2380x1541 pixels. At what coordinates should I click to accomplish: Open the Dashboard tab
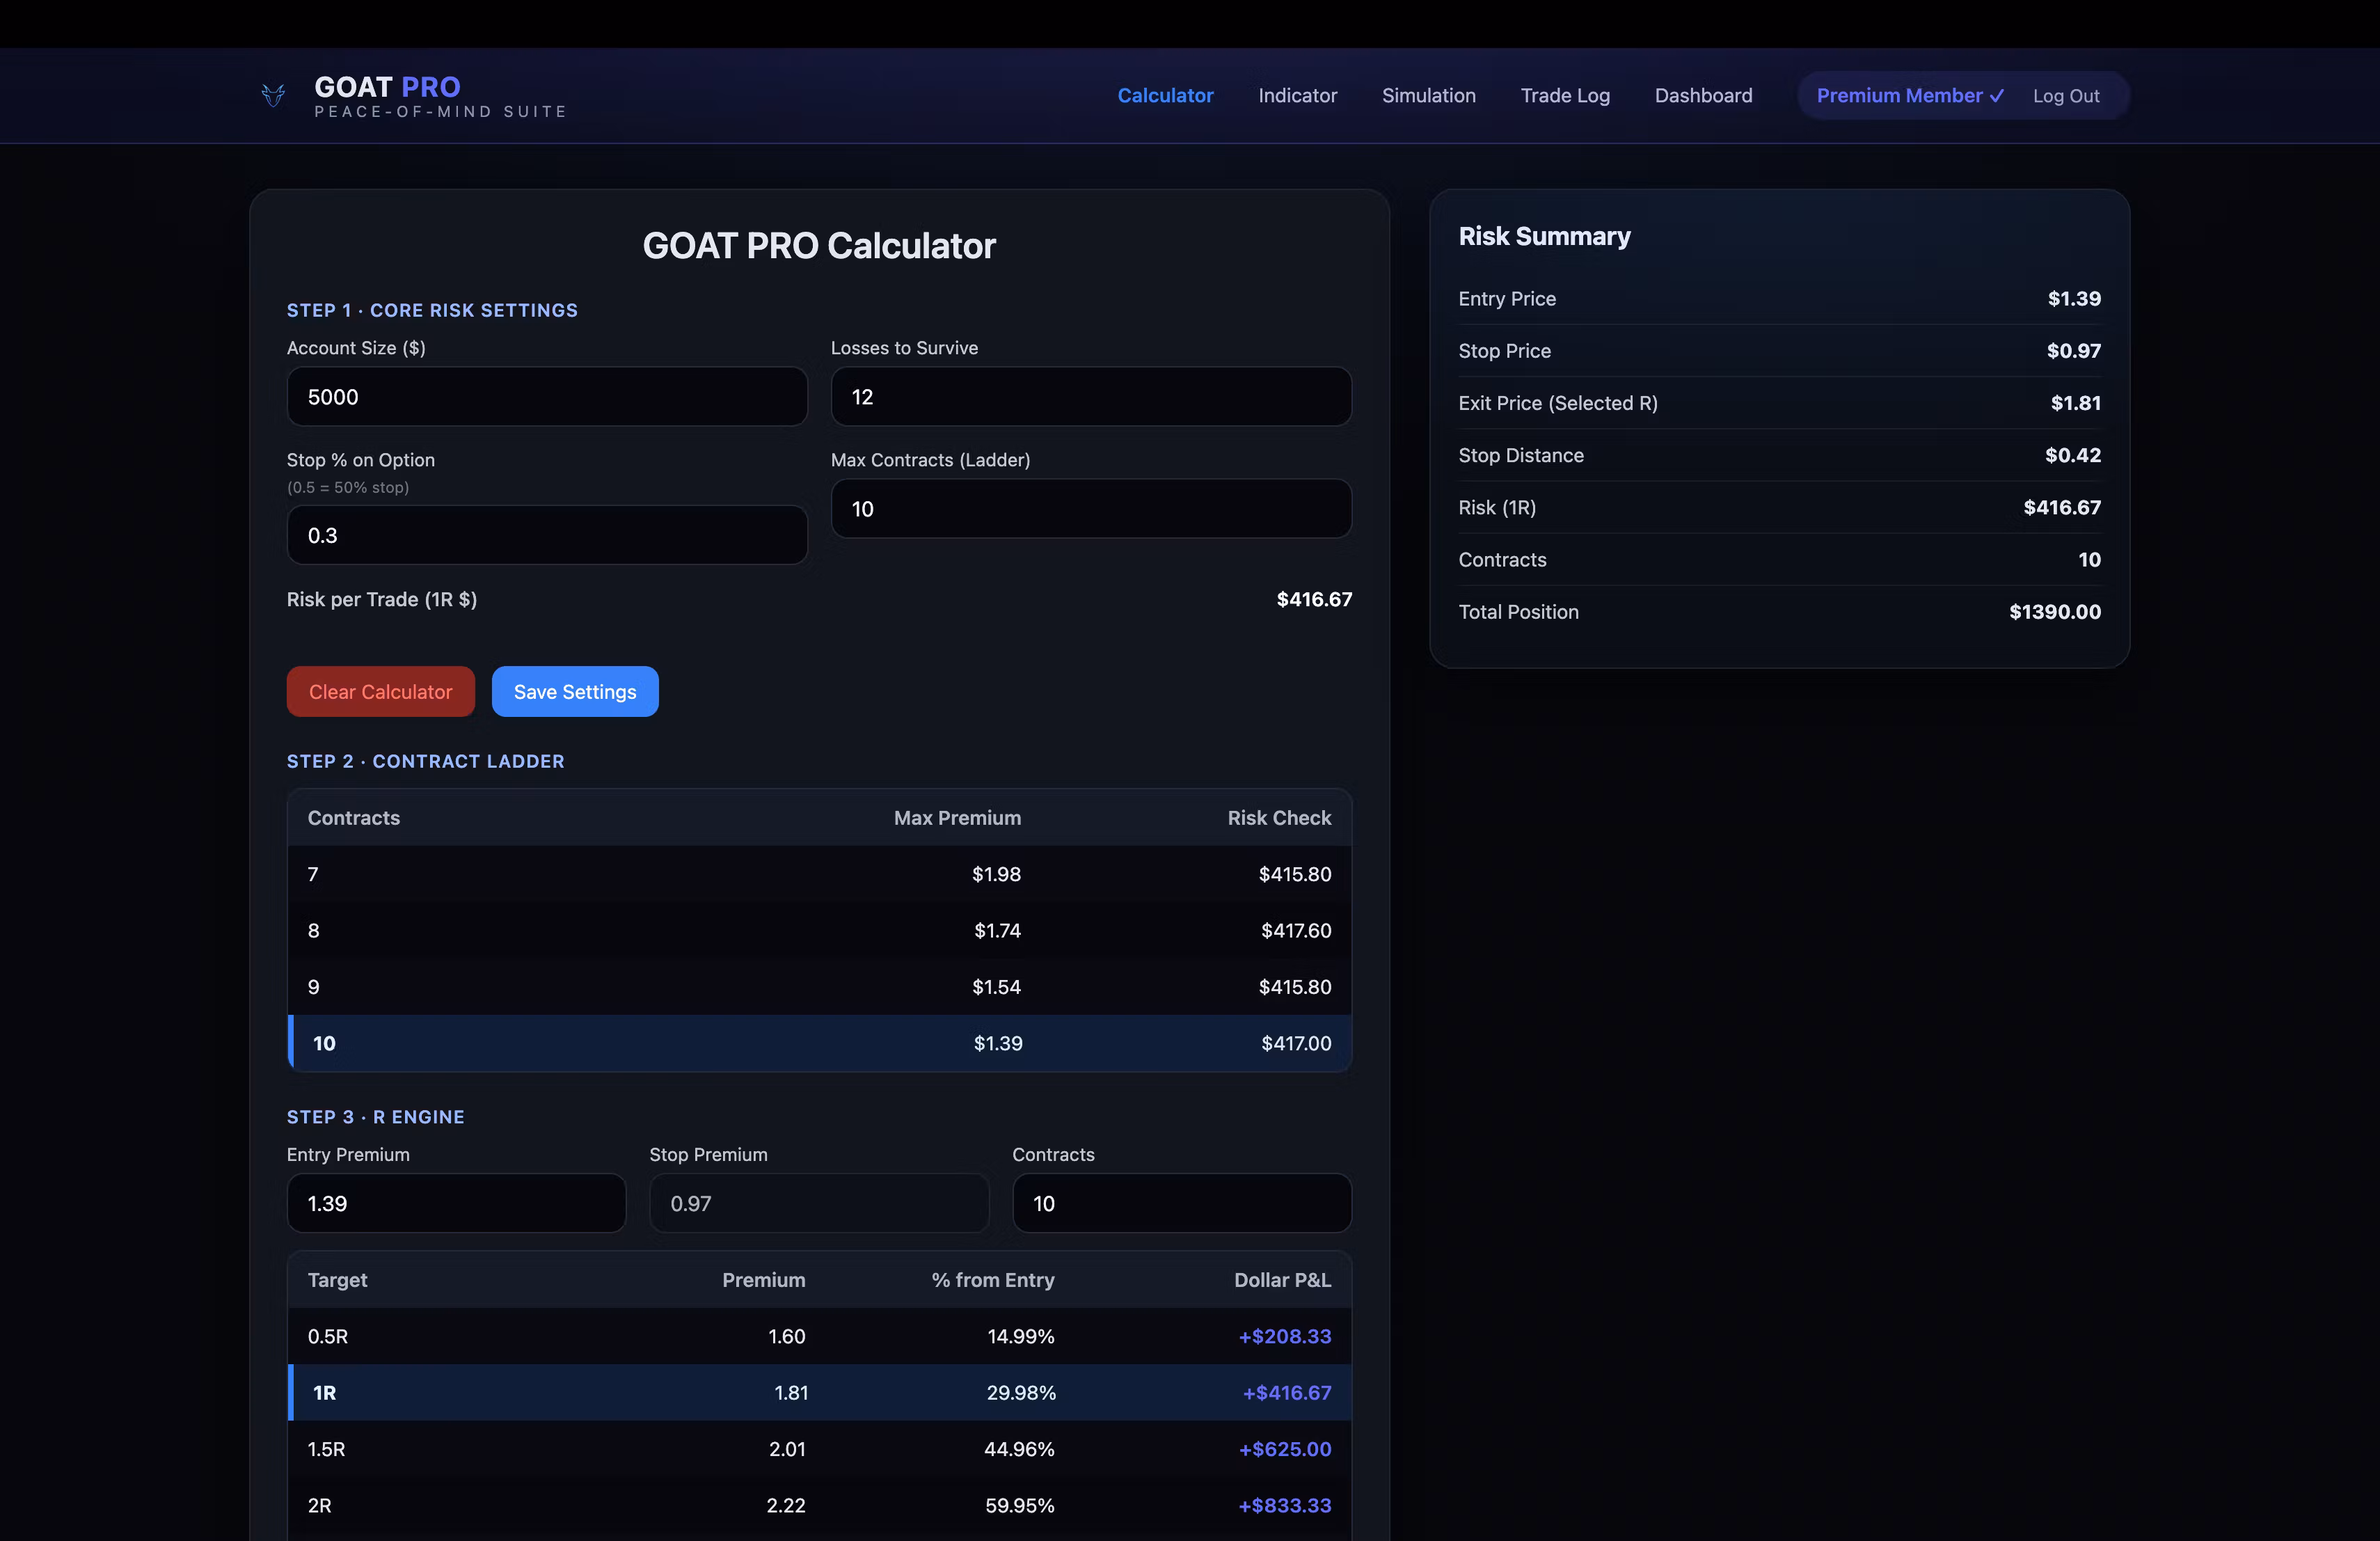tap(1703, 96)
